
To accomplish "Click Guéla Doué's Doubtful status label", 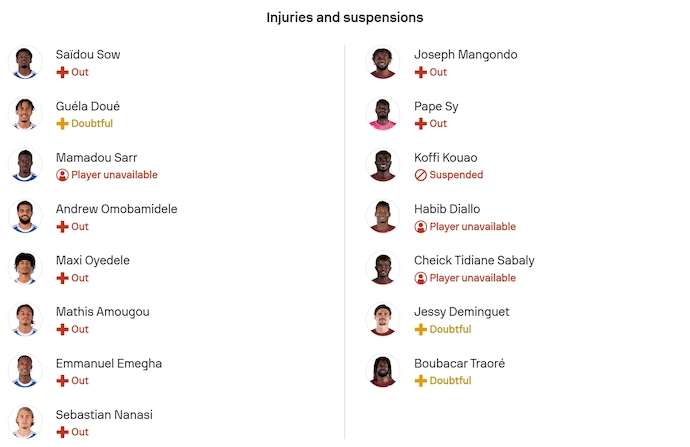I will (x=92, y=124).
